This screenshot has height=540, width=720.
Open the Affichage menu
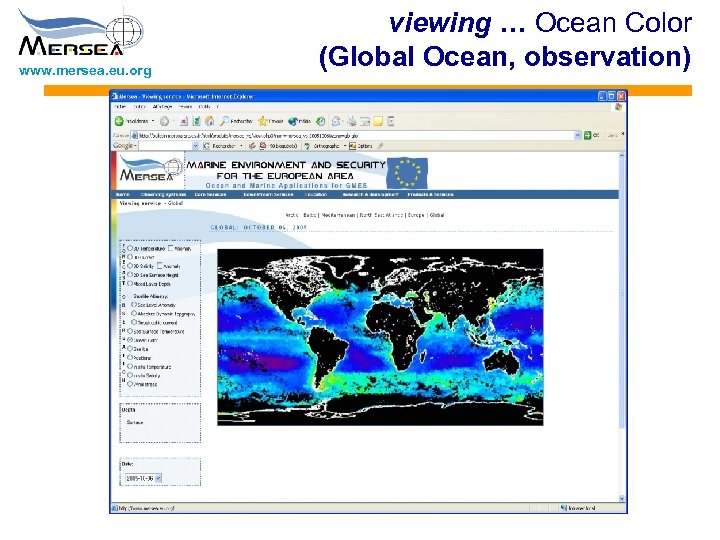162,107
